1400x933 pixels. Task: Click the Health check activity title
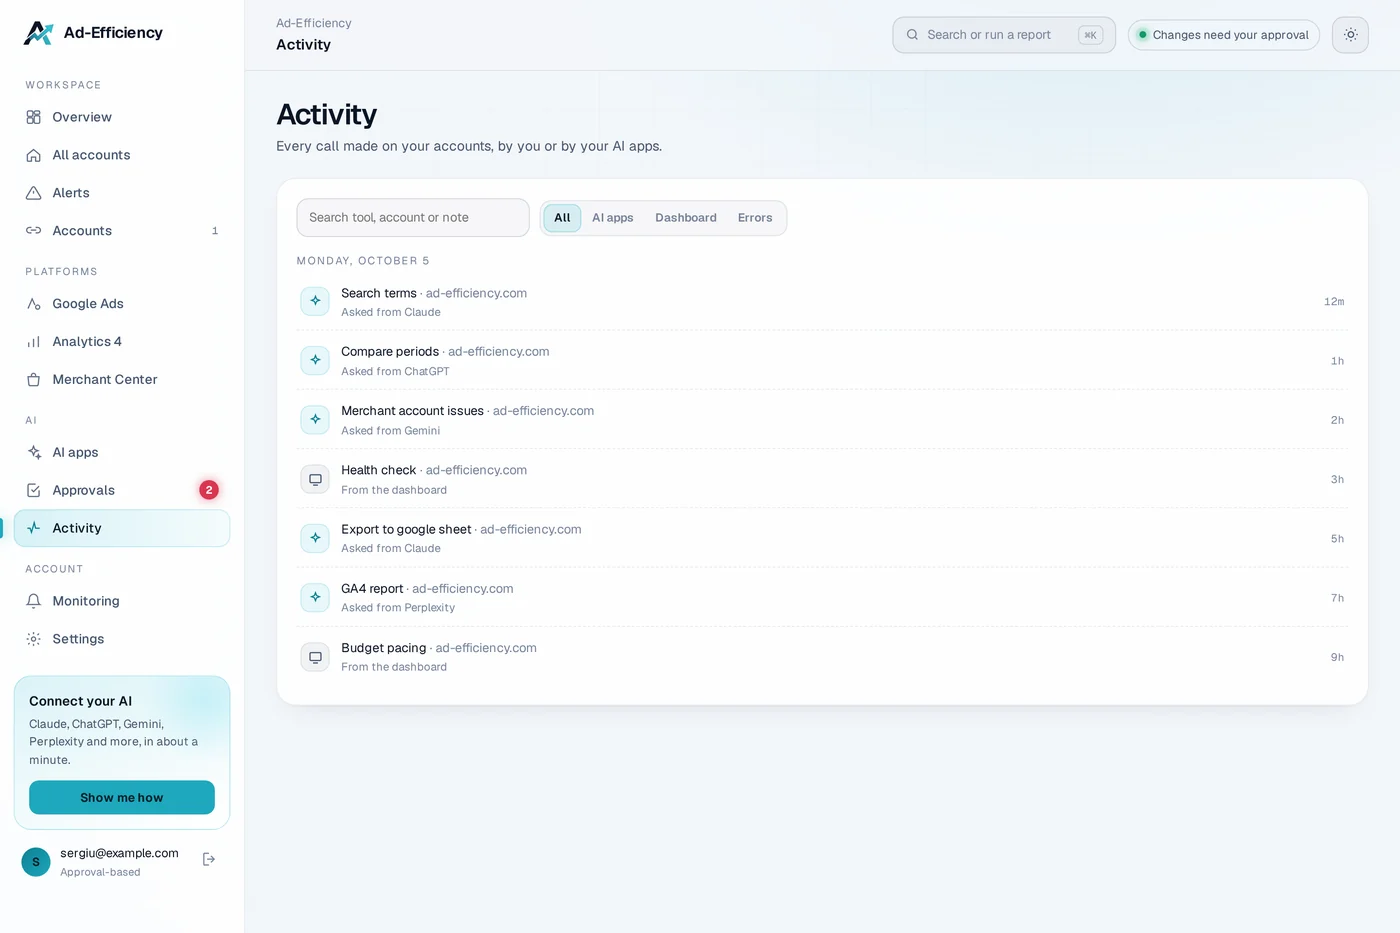point(378,470)
